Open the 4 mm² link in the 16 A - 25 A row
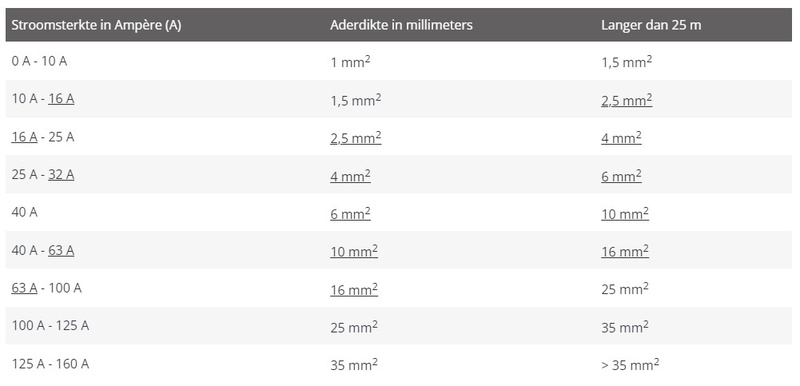800x386 pixels. [x=621, y=137]
